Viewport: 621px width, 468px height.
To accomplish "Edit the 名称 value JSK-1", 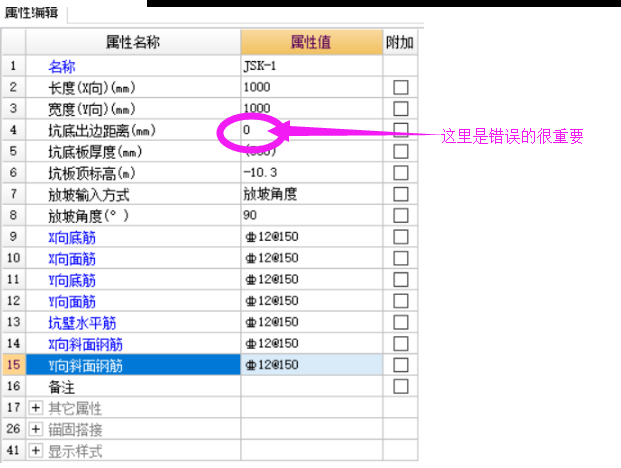I will point(311,66).
